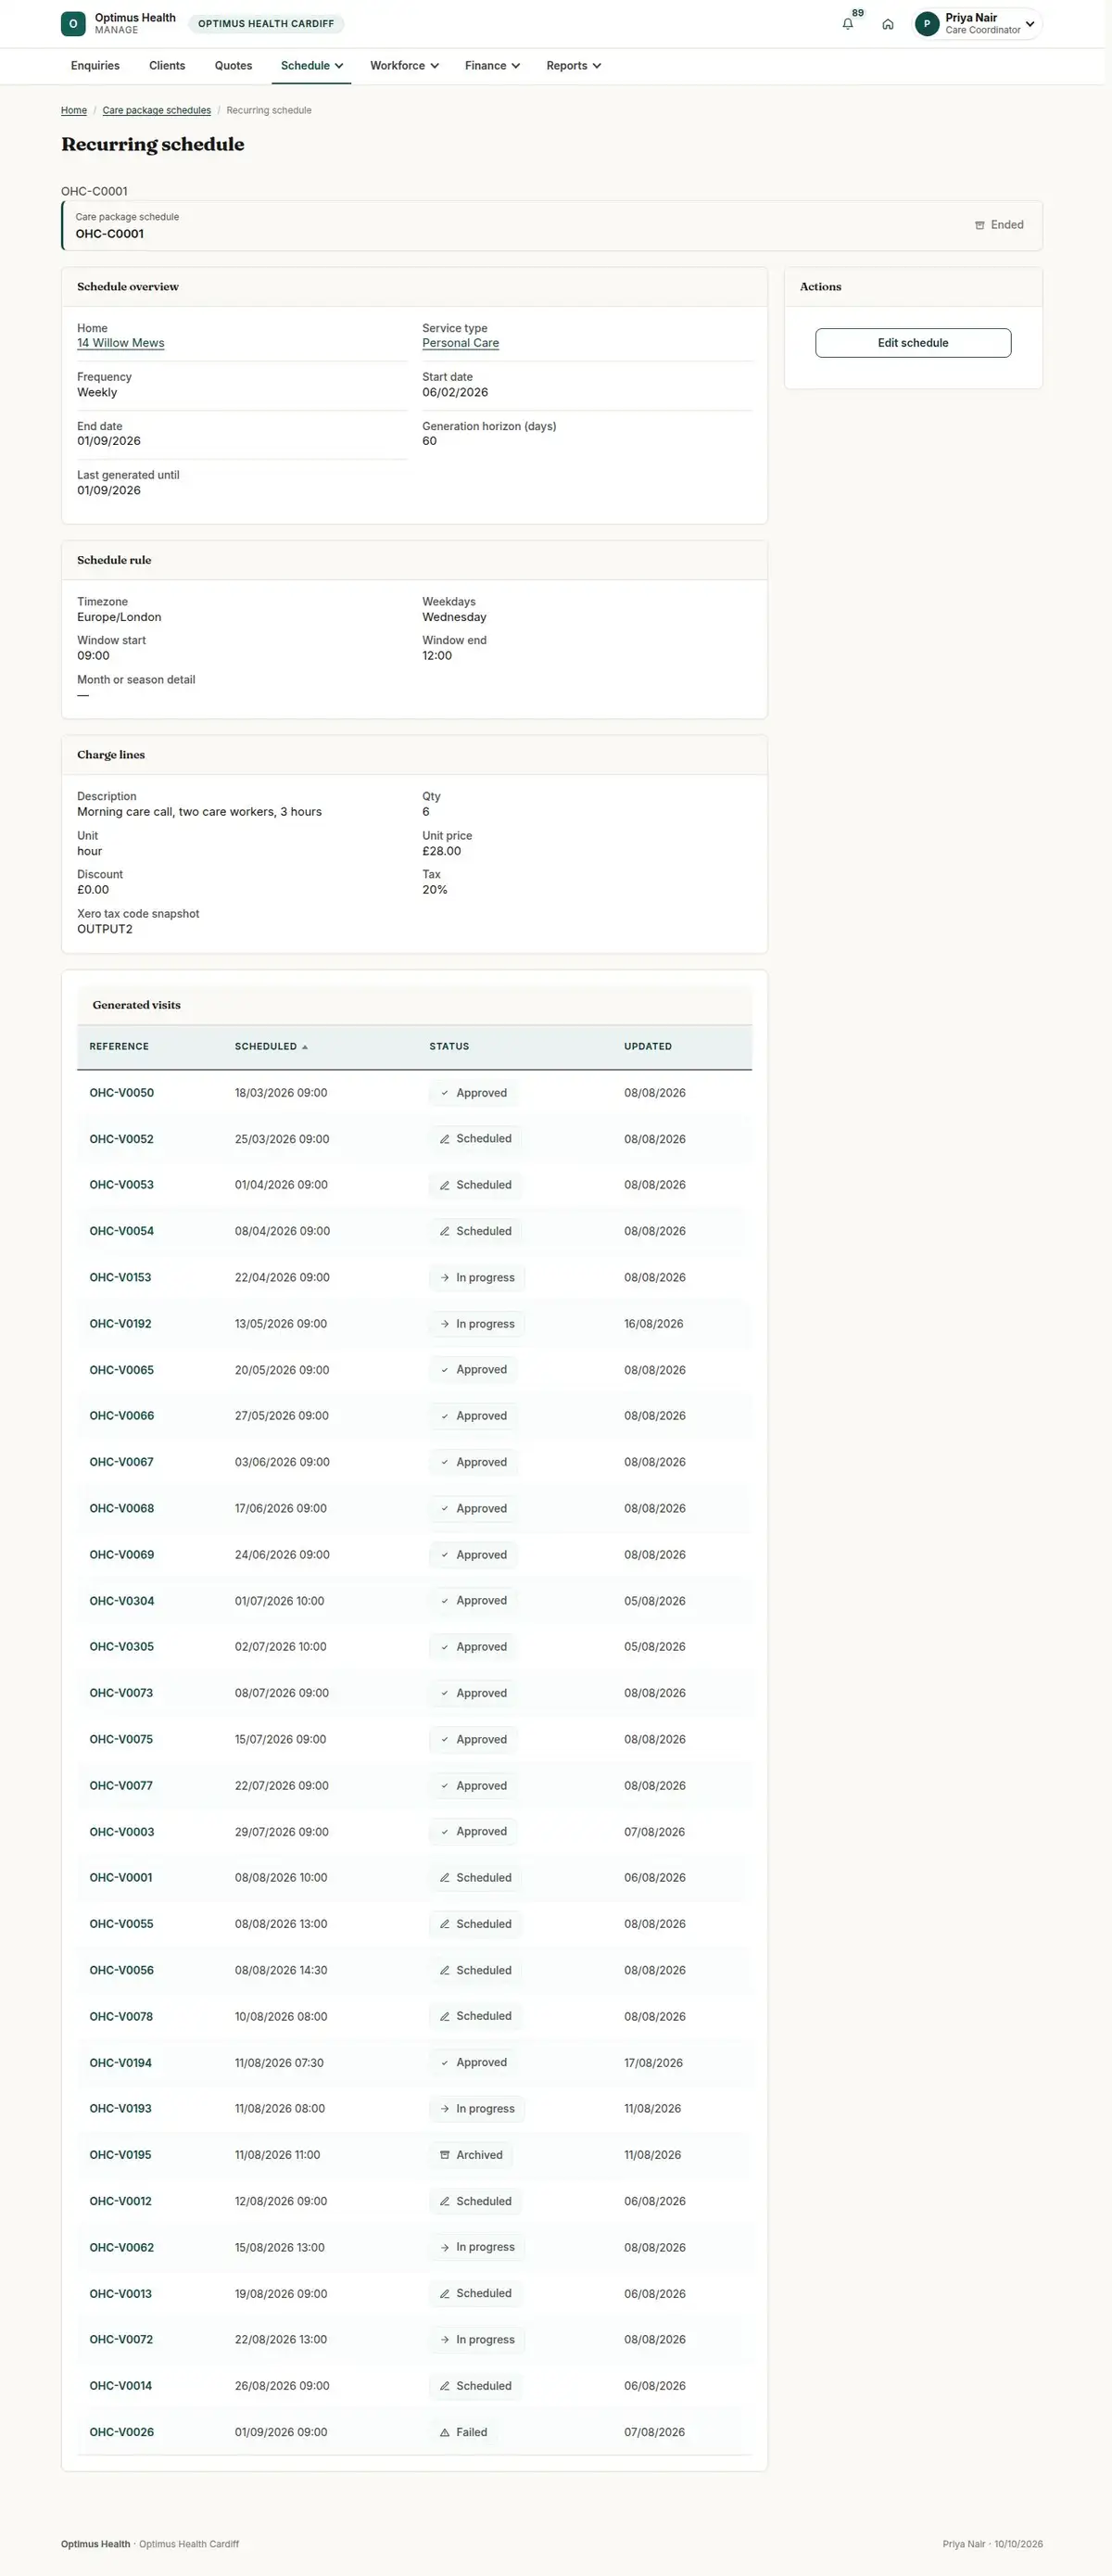
Task: Open the Quotes nav item
Action: (x=233, y=66)
